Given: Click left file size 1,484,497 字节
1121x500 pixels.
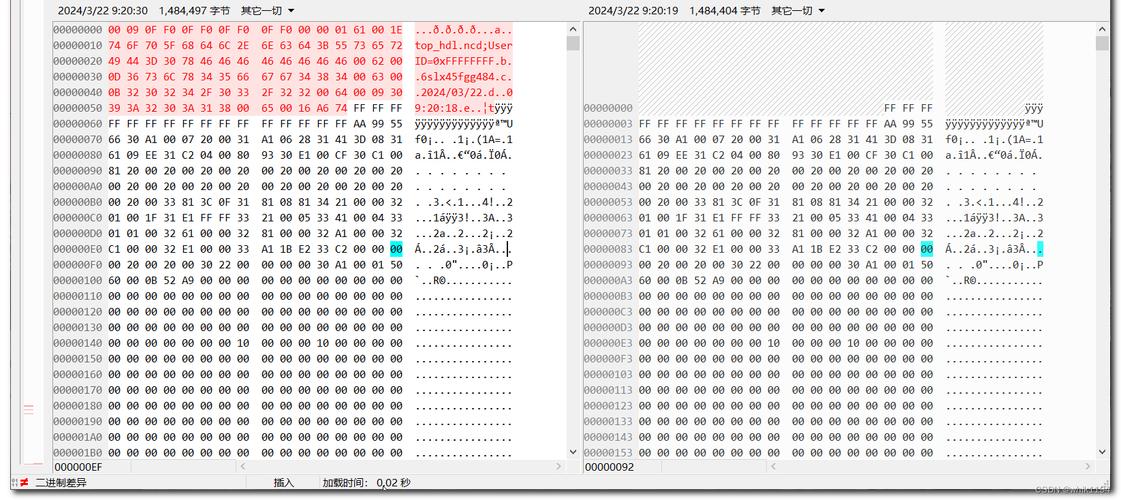Looking at the screenshot, I should [194, 11].
